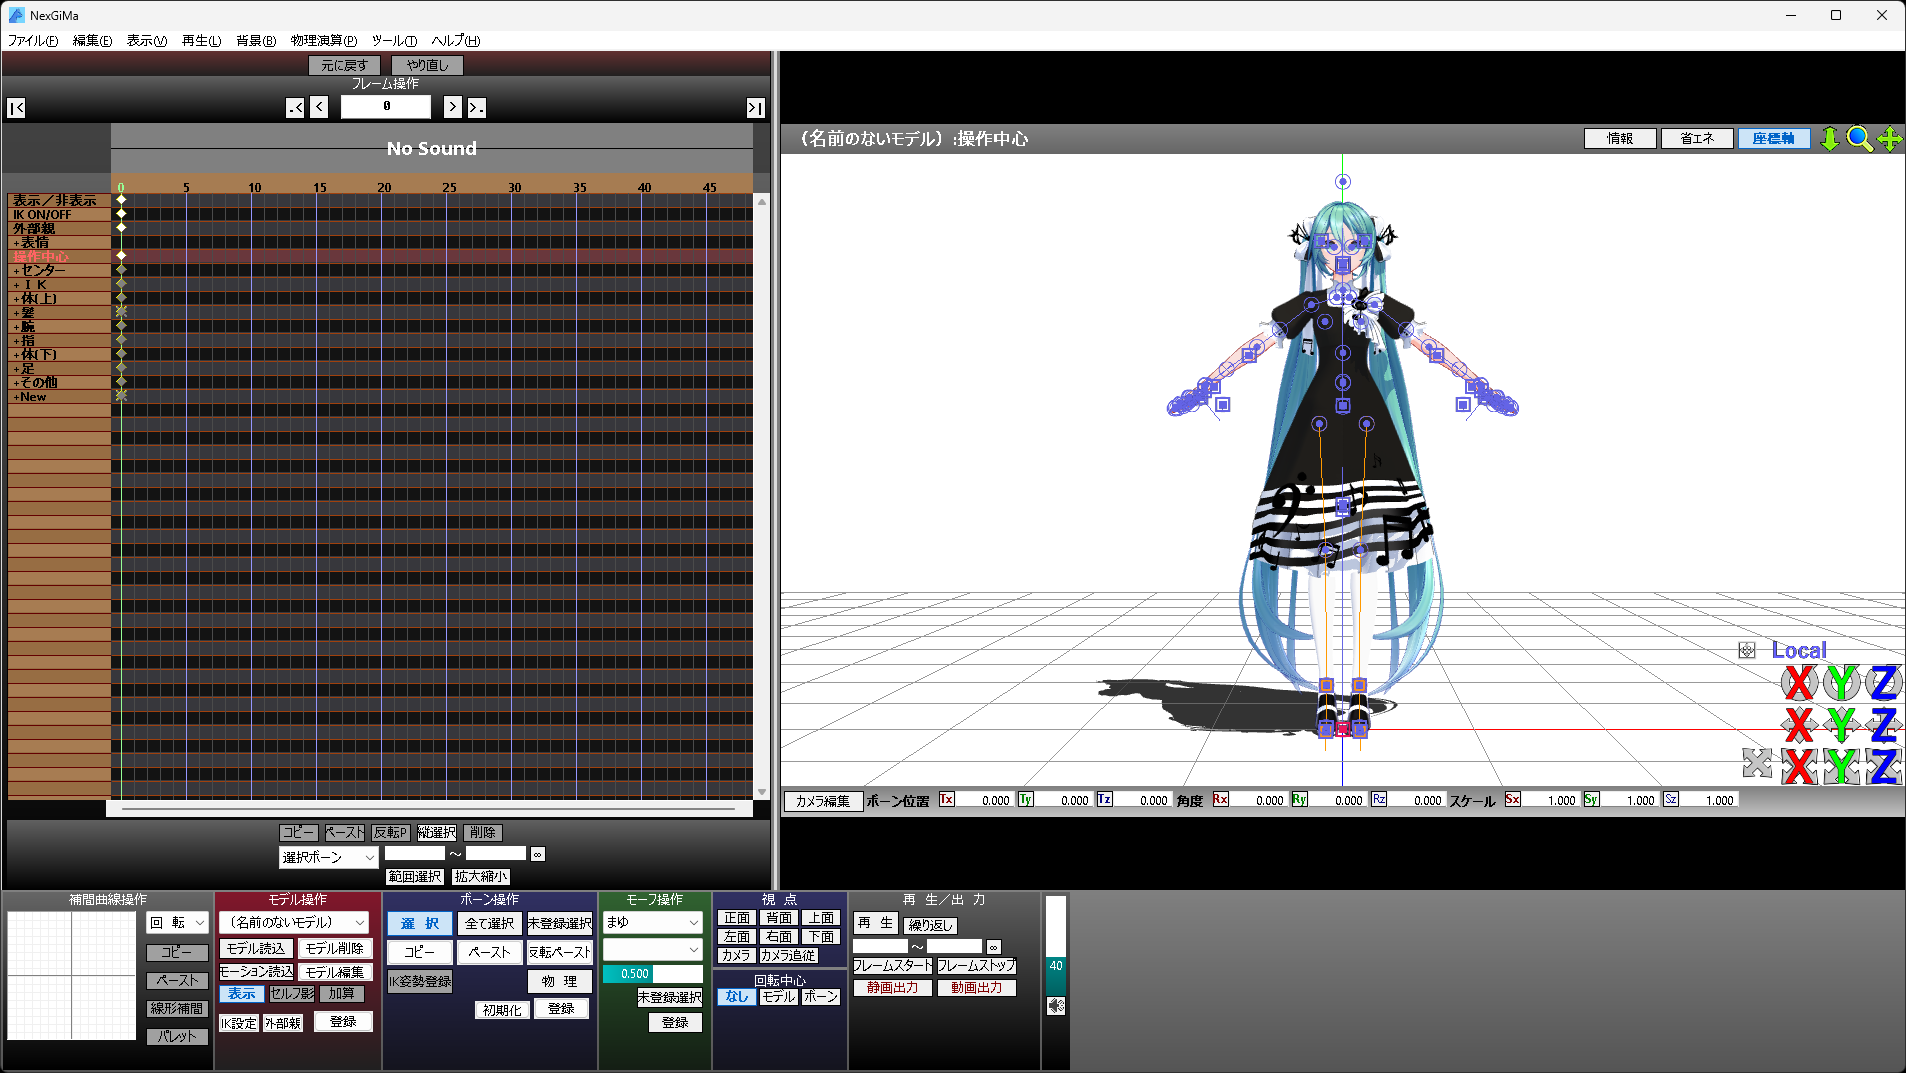Click the green vertical move view icon
1906x1073 pixels.
(x=1829, y=139)
